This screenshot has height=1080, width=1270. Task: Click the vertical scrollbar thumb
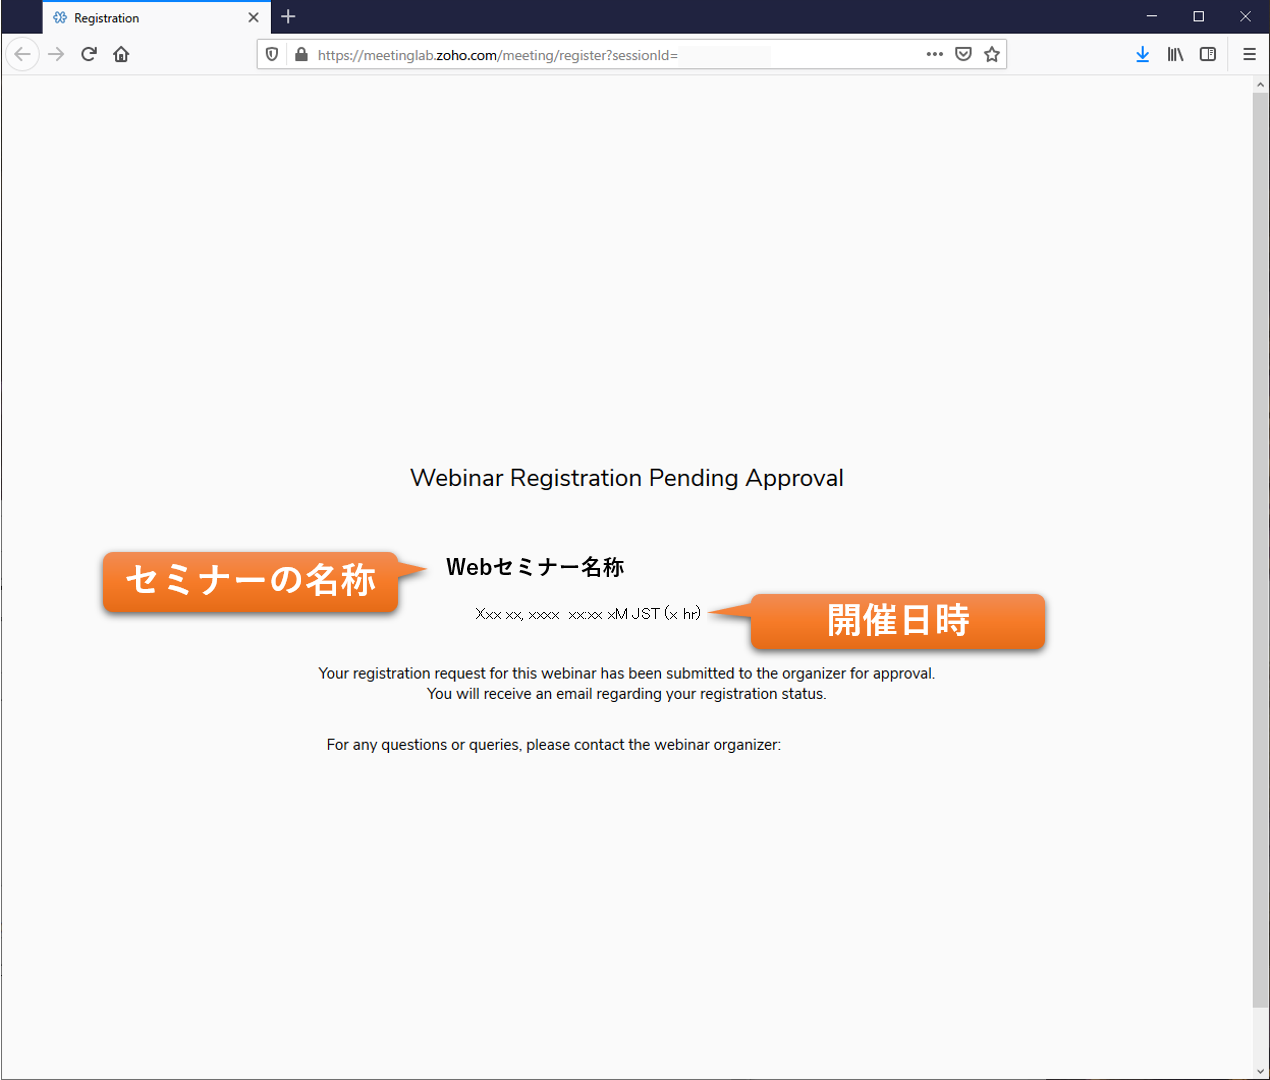(1260, 550)
